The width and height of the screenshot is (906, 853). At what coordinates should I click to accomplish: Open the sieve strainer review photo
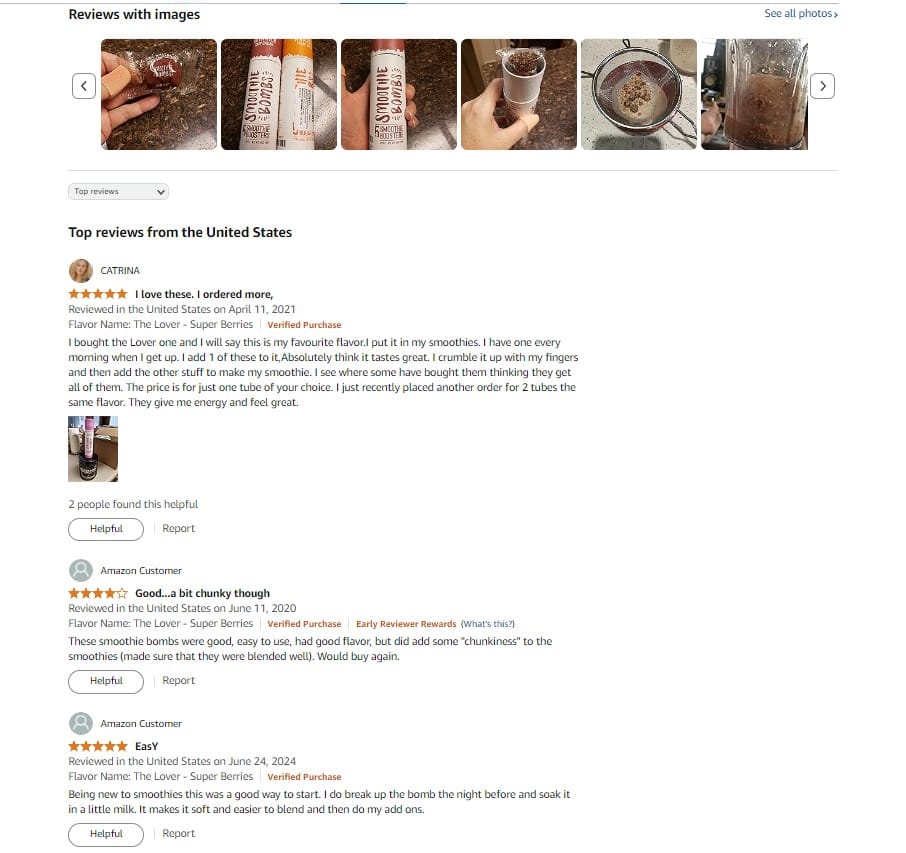[x=638, y=94]
